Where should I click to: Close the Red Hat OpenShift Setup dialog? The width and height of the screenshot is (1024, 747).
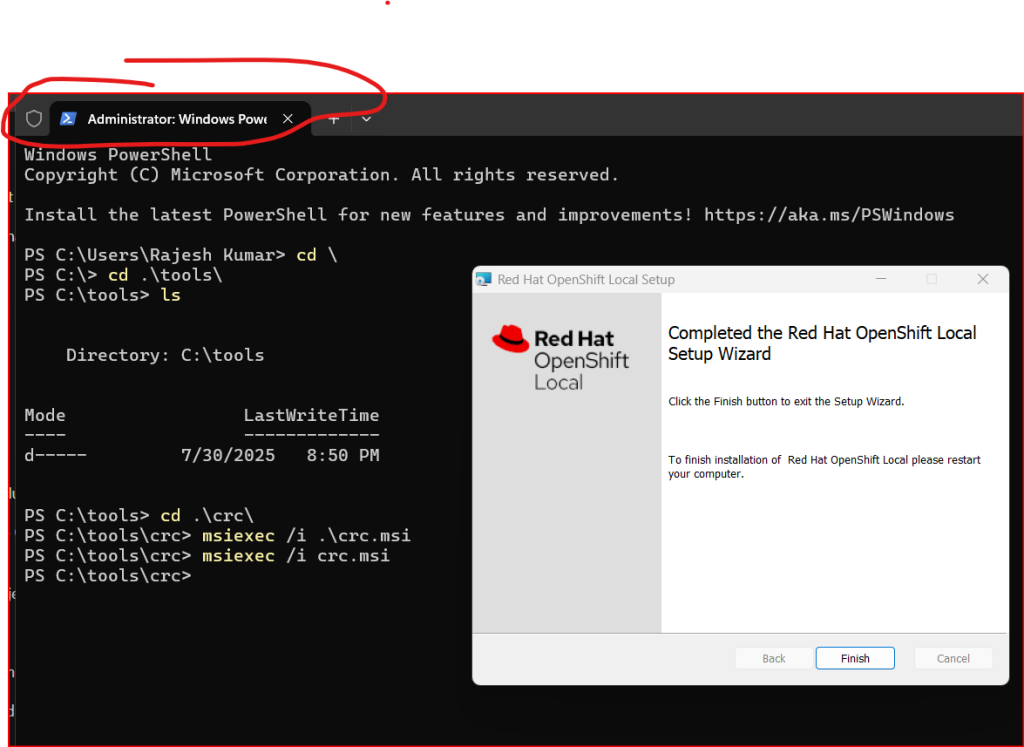click(983, 279)
